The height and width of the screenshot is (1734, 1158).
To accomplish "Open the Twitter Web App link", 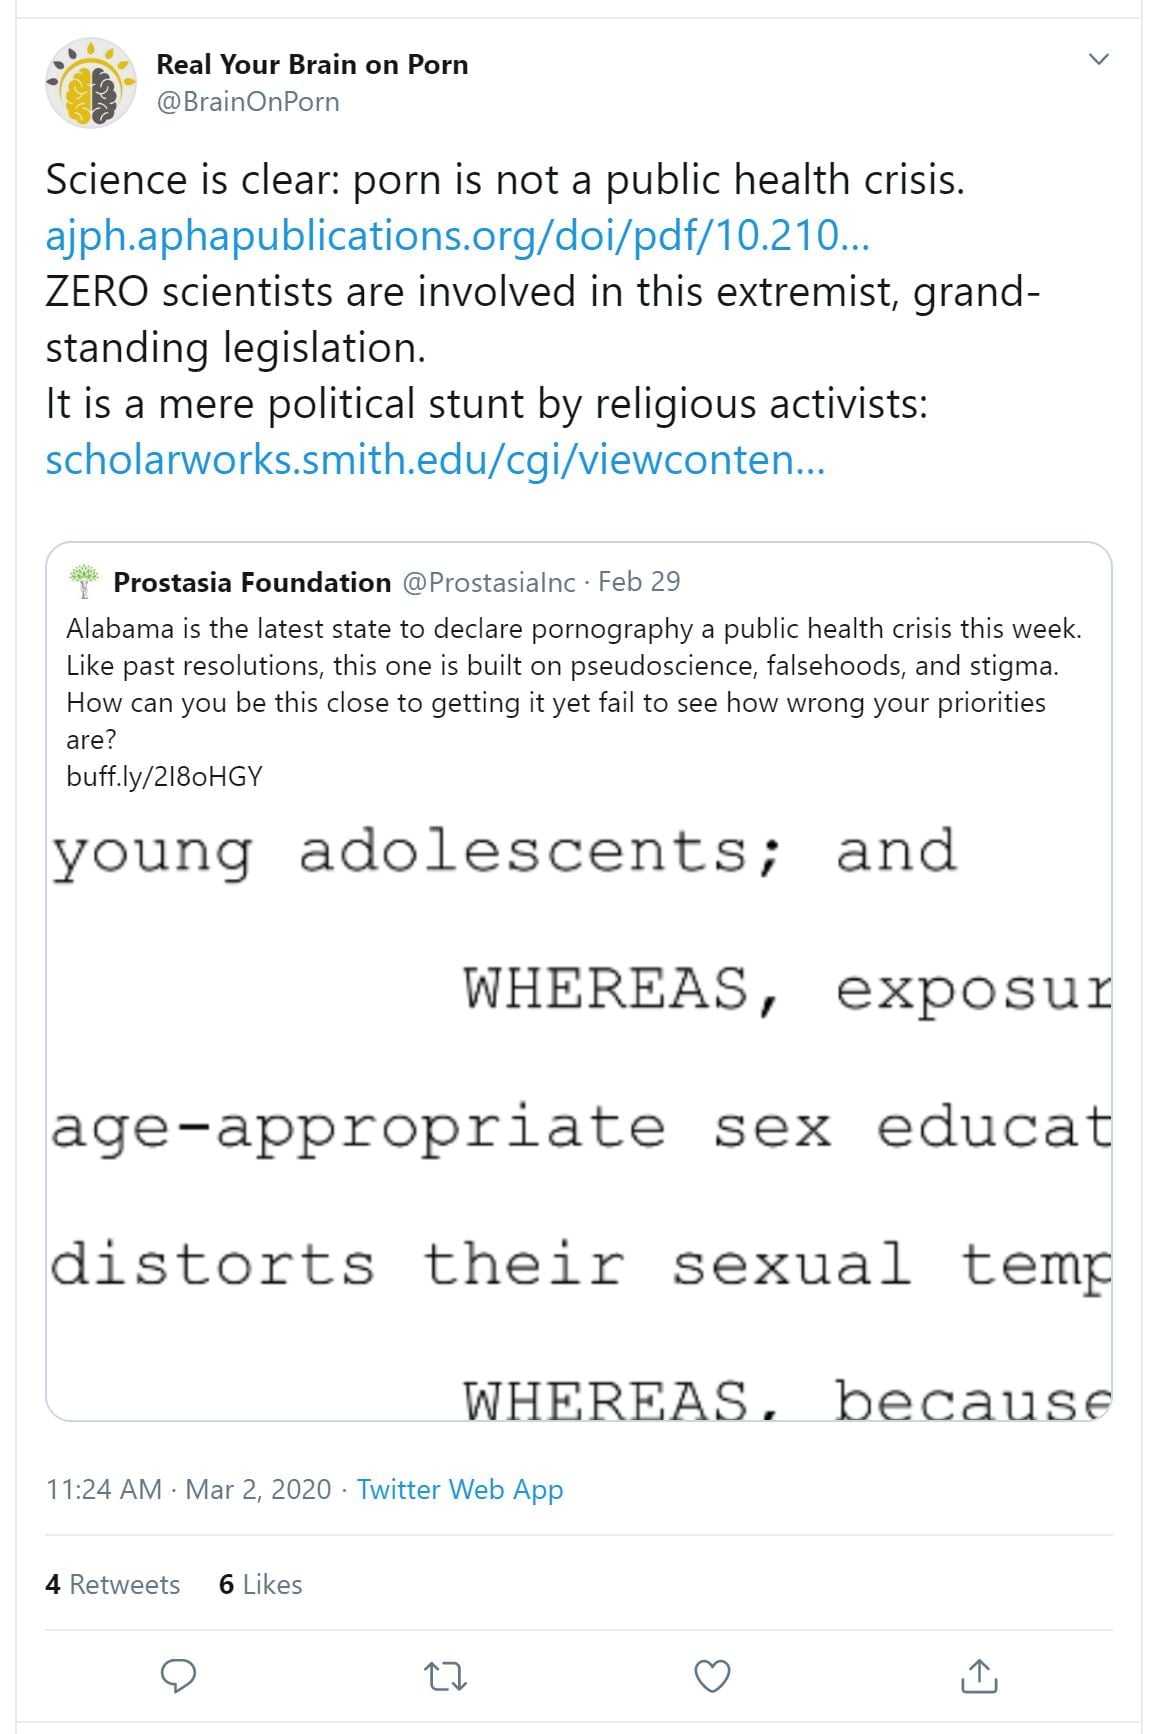I will click(460, 1489).
